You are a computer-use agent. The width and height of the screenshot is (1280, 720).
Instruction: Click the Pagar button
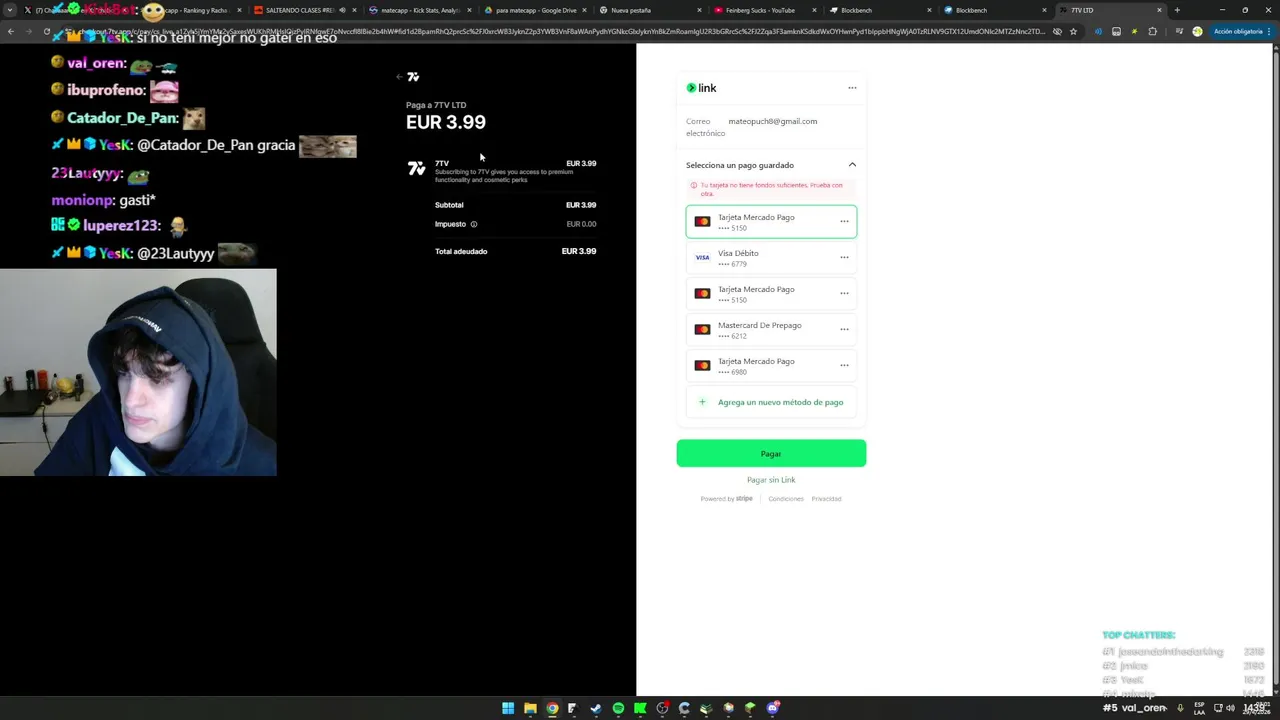771,453
